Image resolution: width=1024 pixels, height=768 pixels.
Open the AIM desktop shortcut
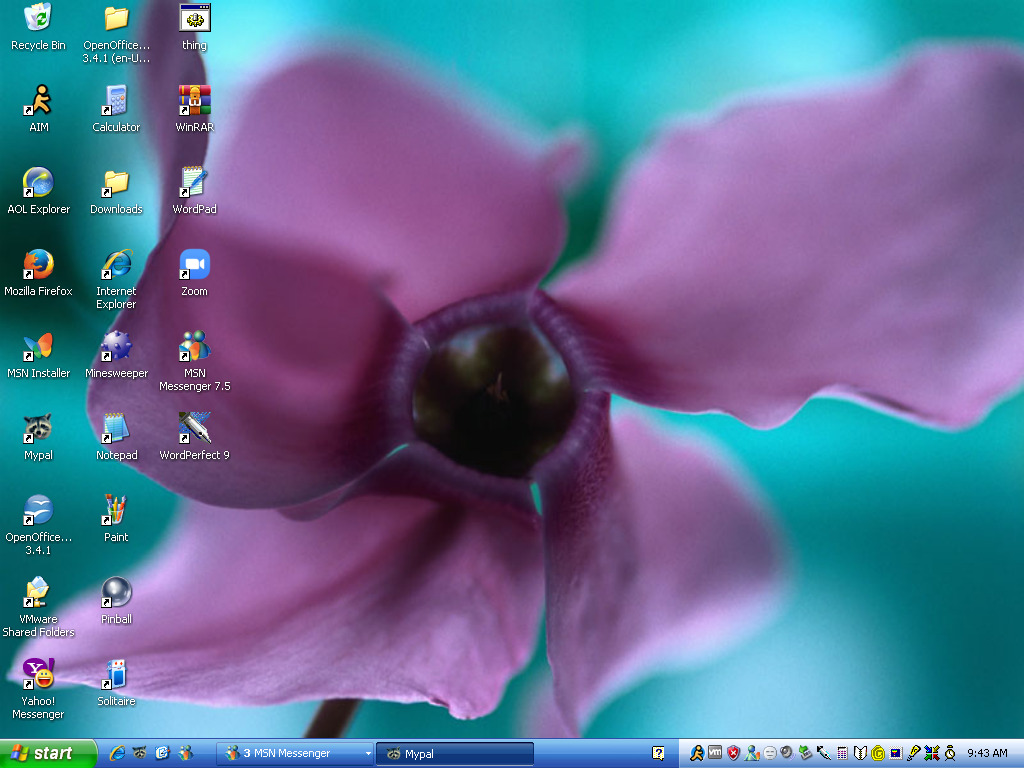point(38,101)
